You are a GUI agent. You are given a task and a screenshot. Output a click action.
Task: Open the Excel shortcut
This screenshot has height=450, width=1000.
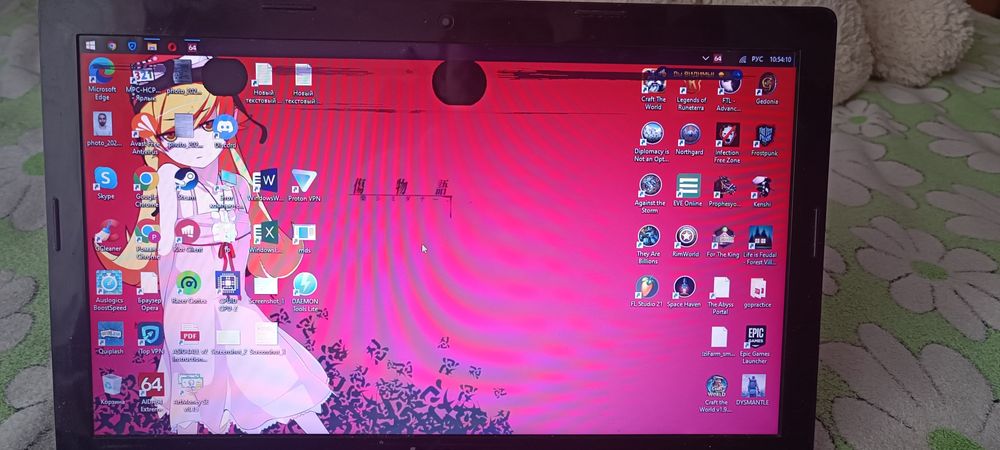[x=265, y=237]
